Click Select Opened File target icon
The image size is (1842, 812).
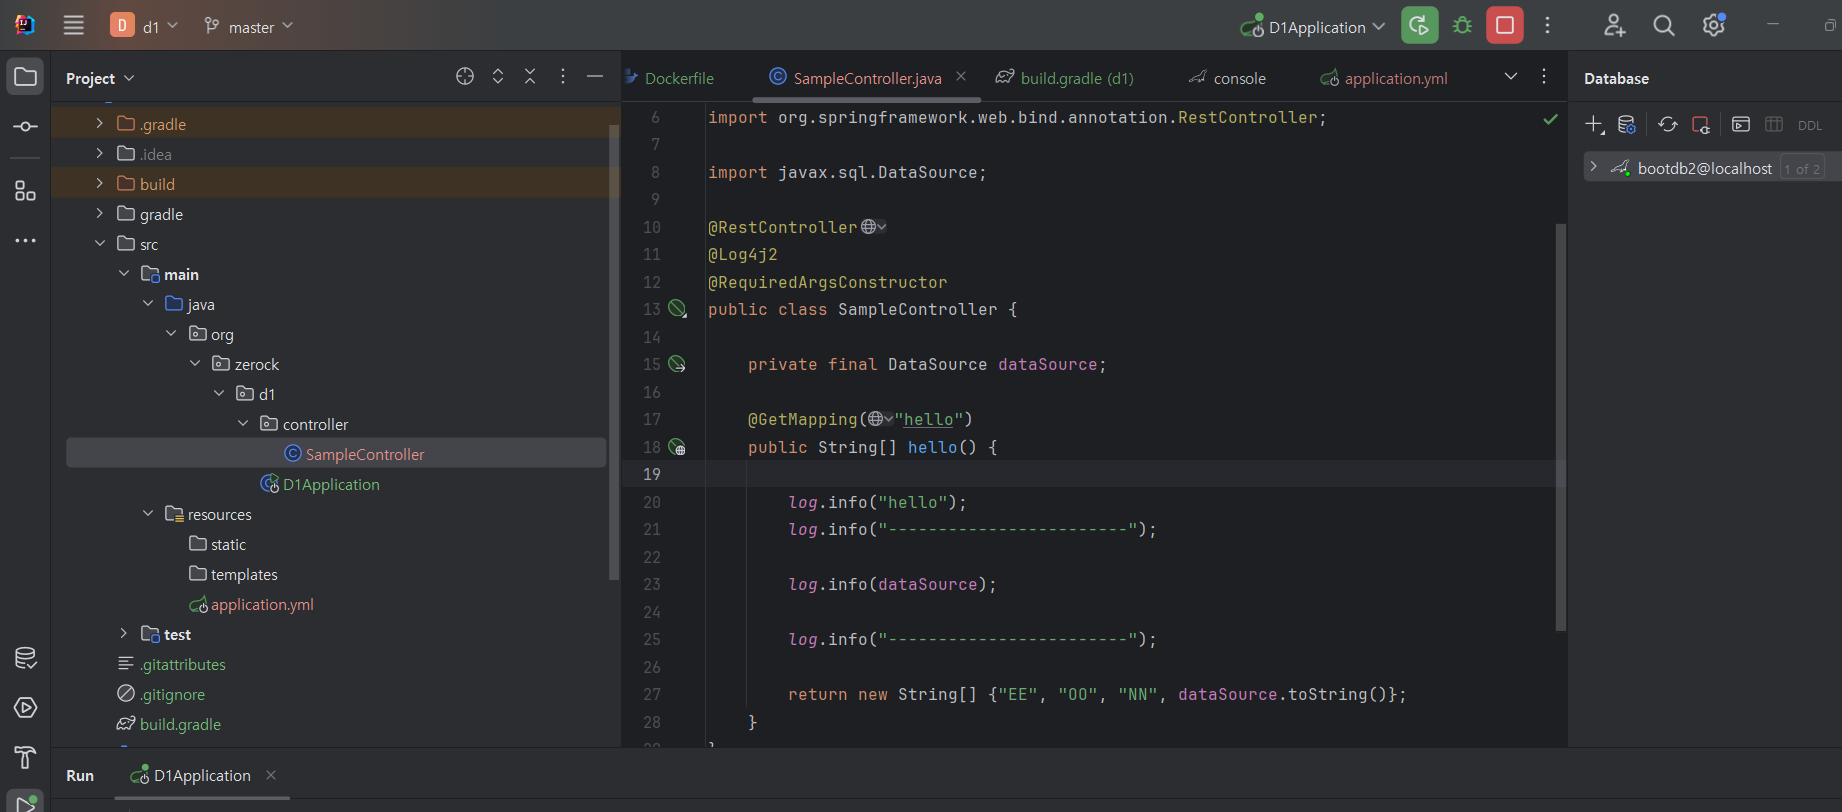coord(465,77)
